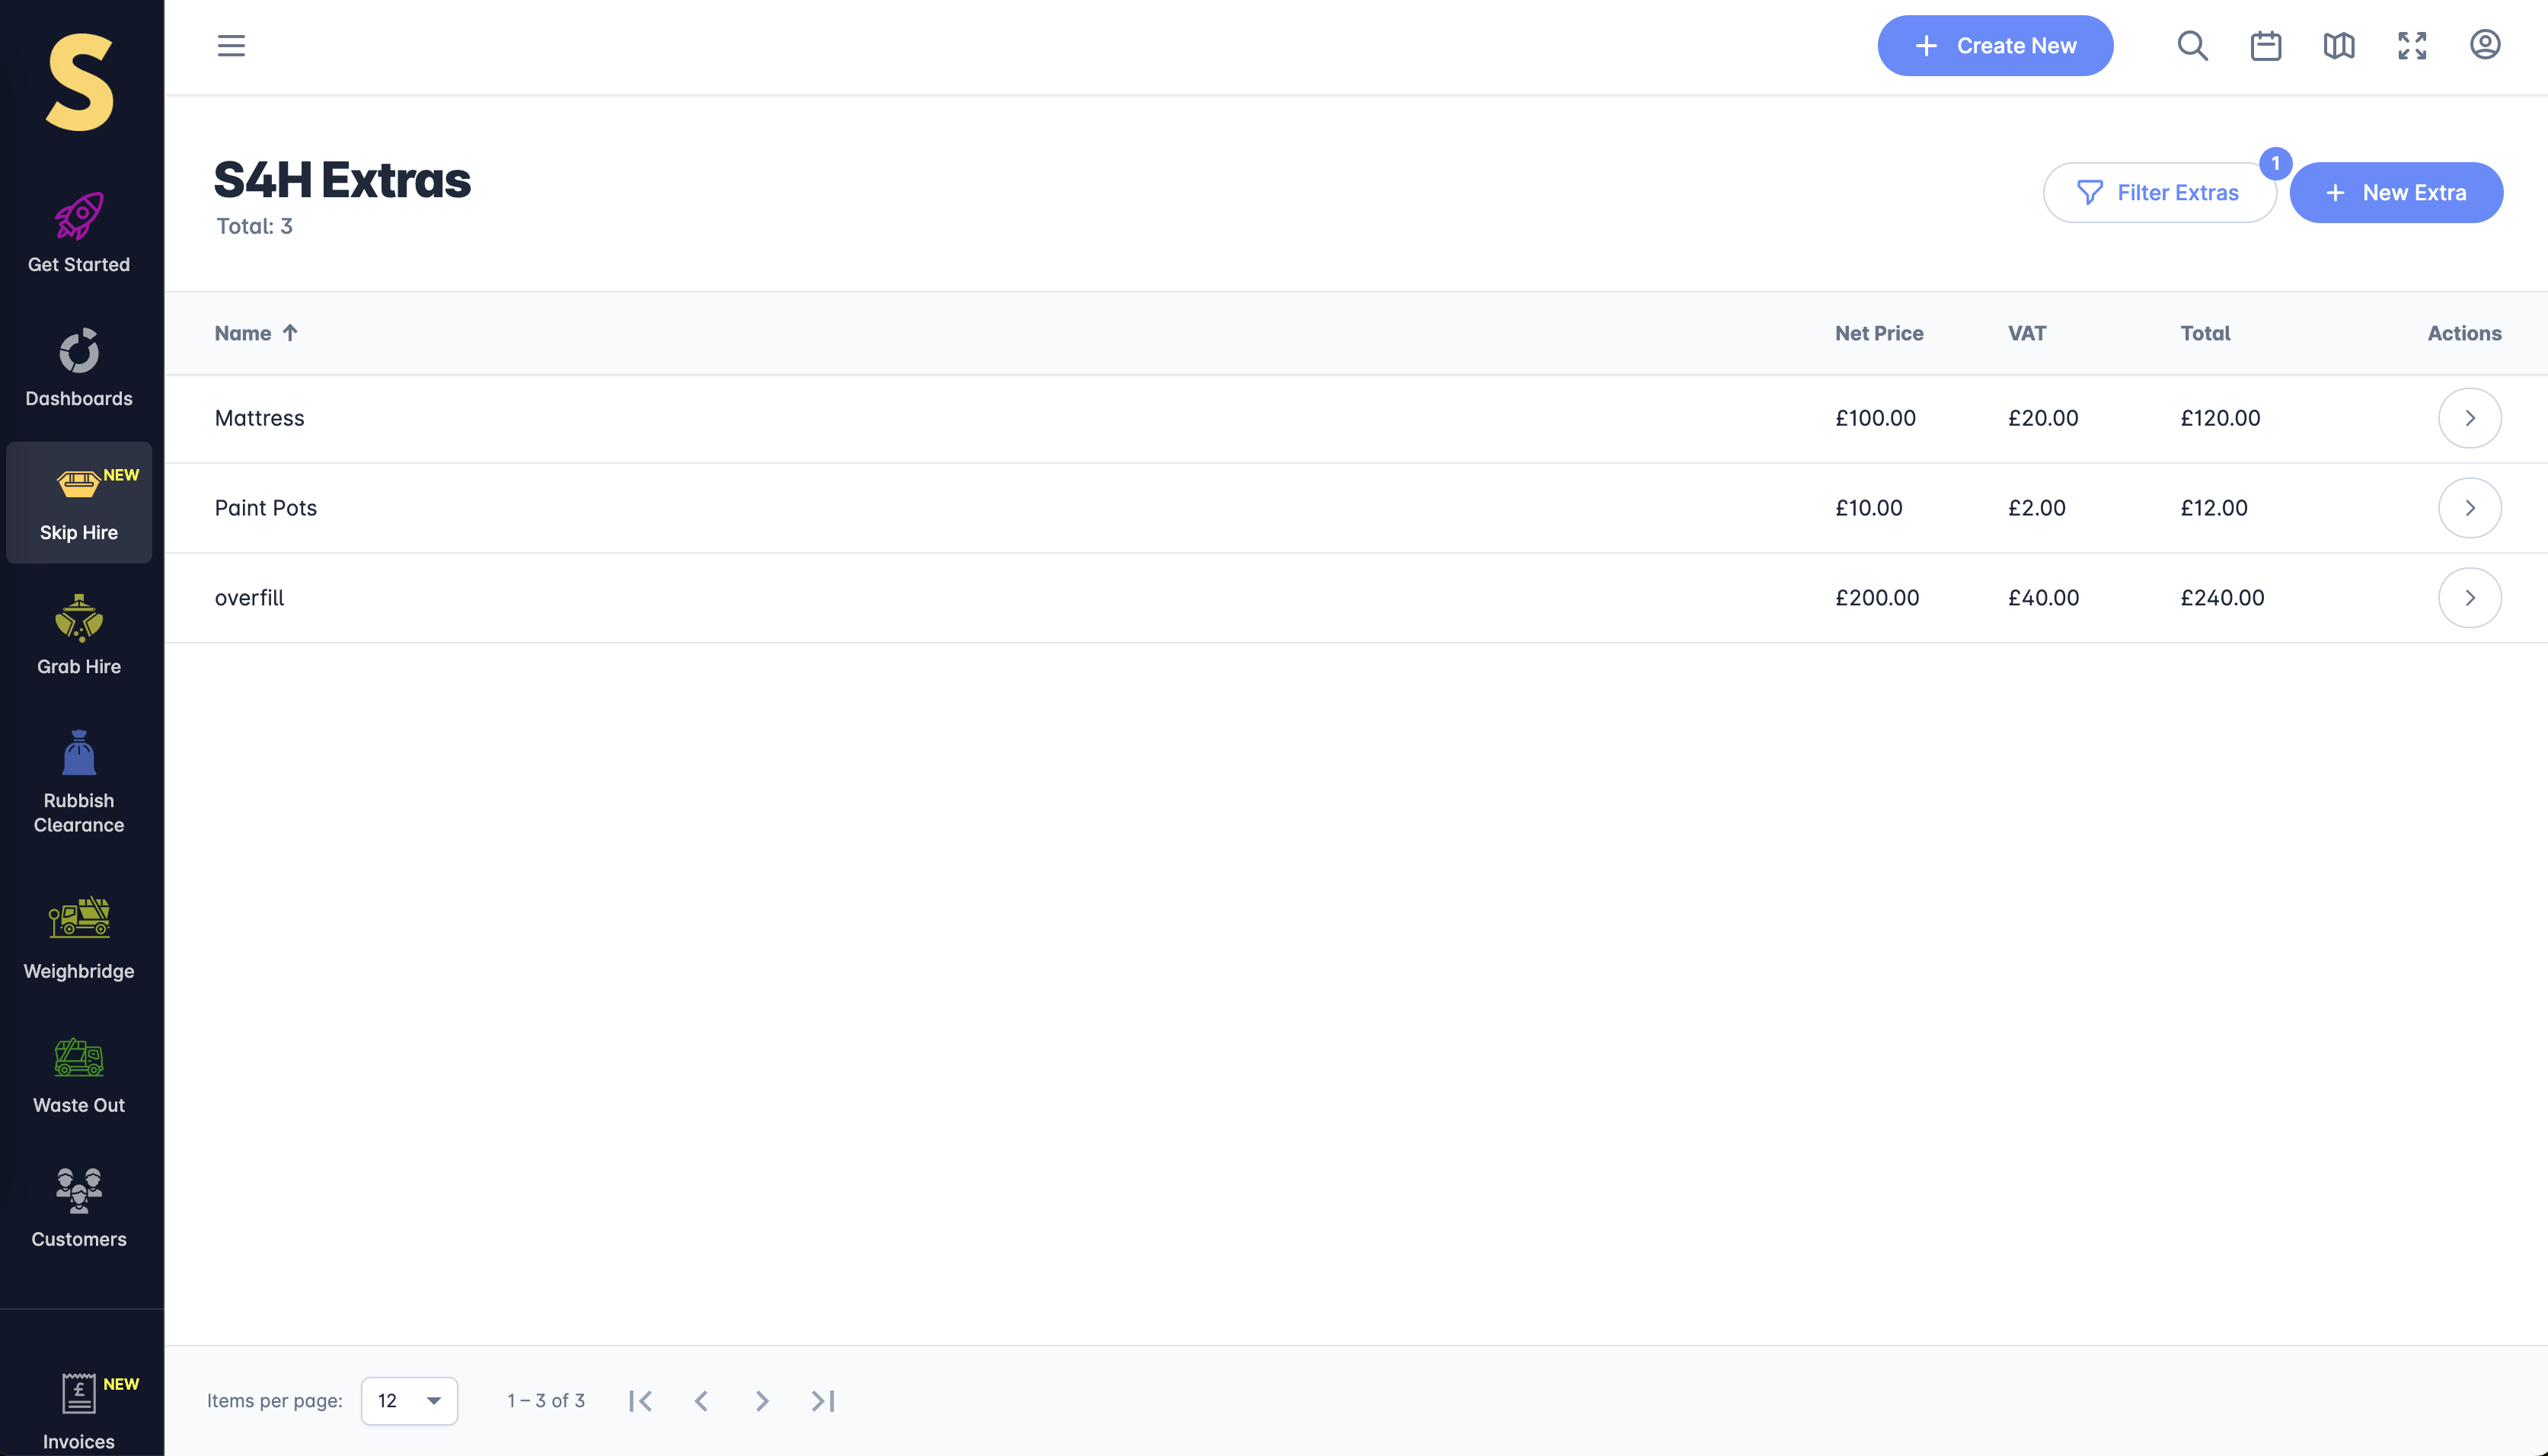This screenshot has height=1456, width=2548.
Task: Open Weighbridge in the sidebar
Action: (x=79, y=938)
